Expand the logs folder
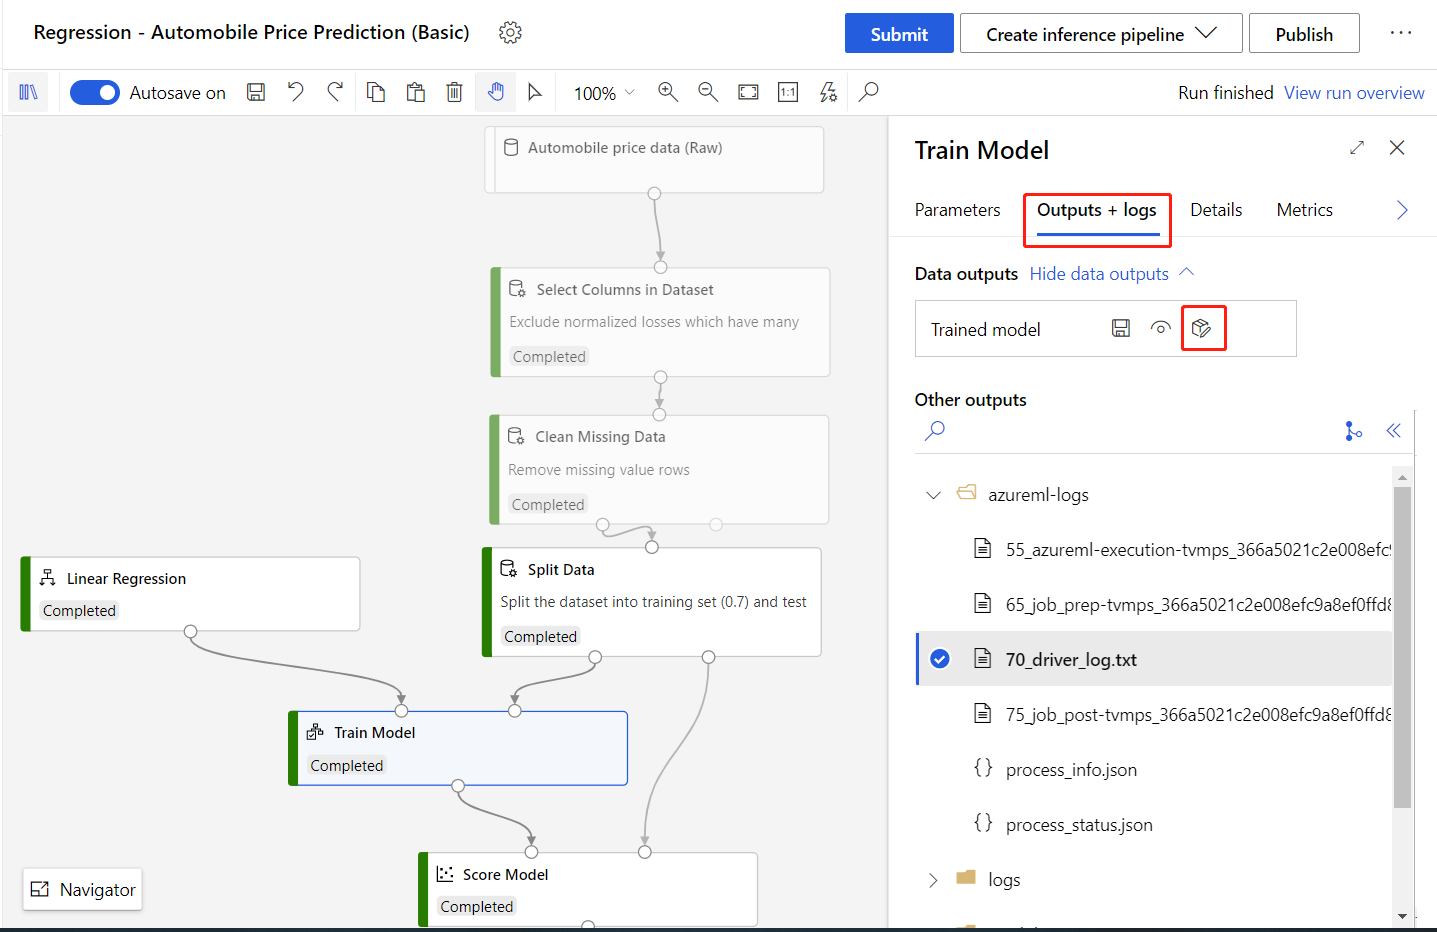This screenshot has width=1437, height=932. [x=933, y=880]
